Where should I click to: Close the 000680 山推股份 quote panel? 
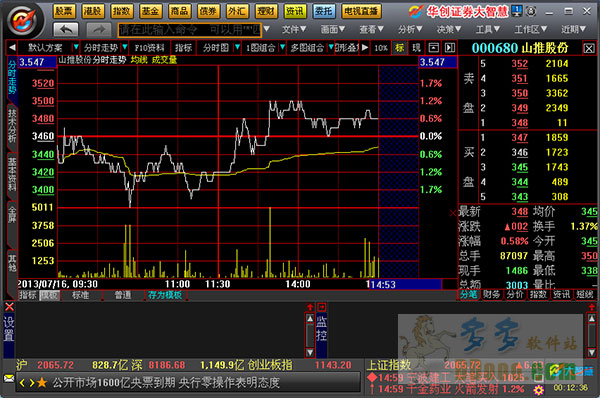(589, 48)
